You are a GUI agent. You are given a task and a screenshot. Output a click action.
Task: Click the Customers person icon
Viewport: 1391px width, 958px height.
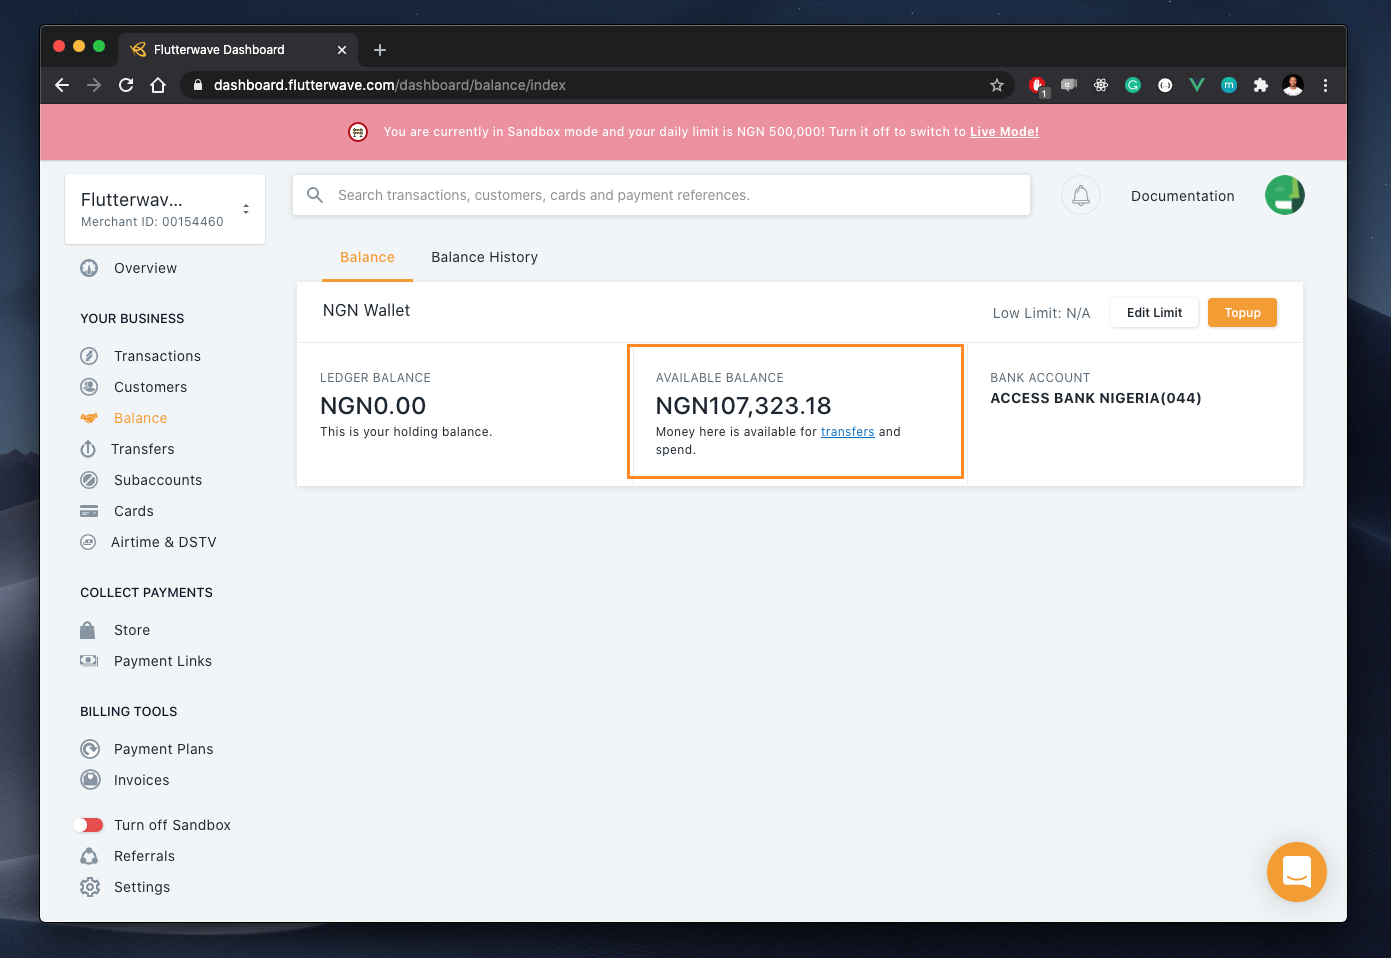89,387
